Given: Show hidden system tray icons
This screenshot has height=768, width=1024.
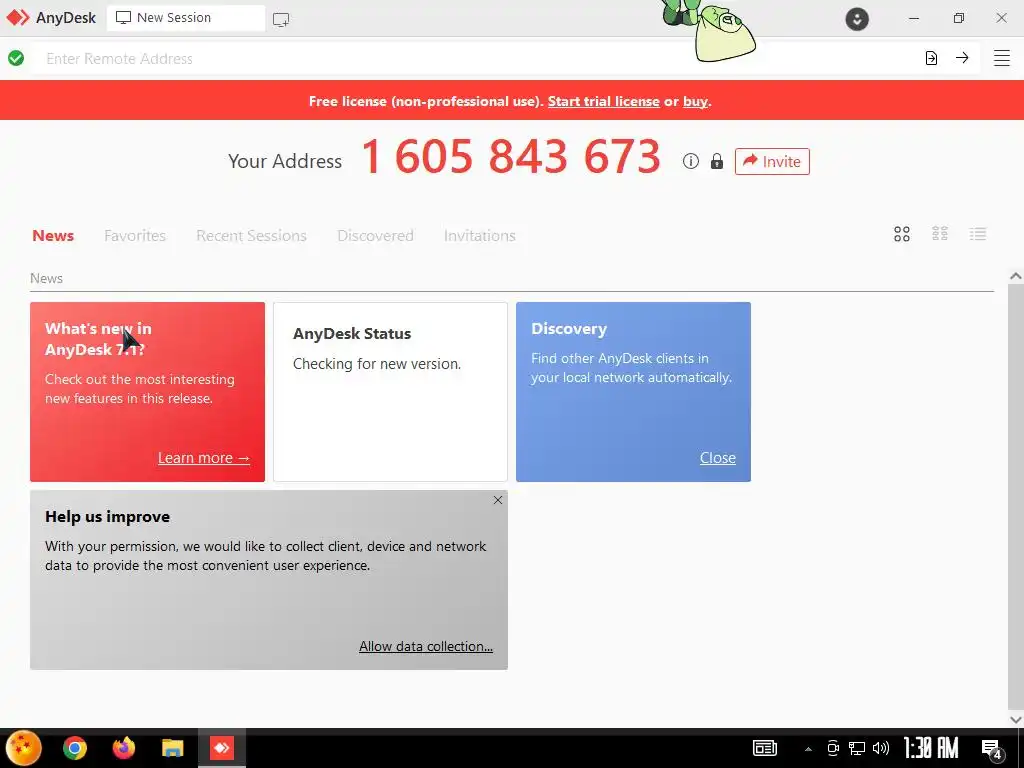Looking at the screenshot, I should [808, 749].
